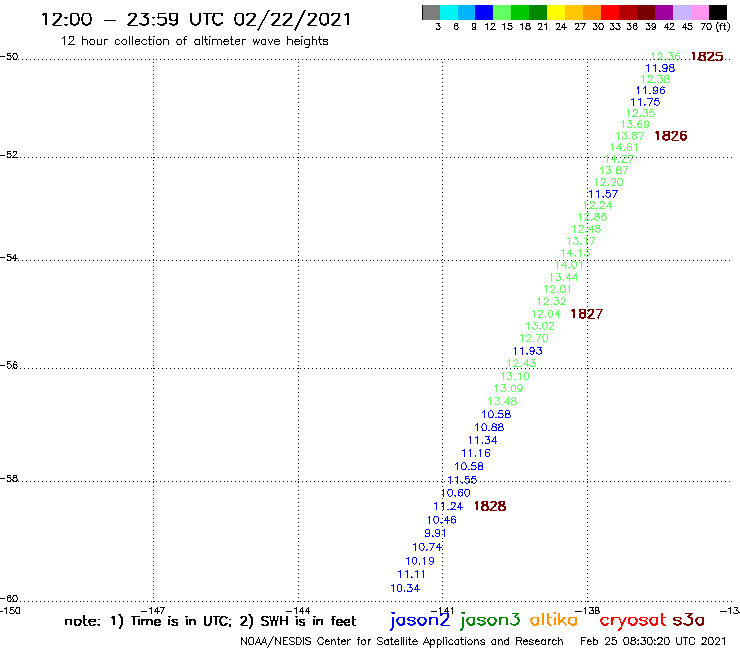The height and width of the screenshot is (650, 740).
Task: Click the 12.43 wave height value
Action: click(x=521, y=363)
